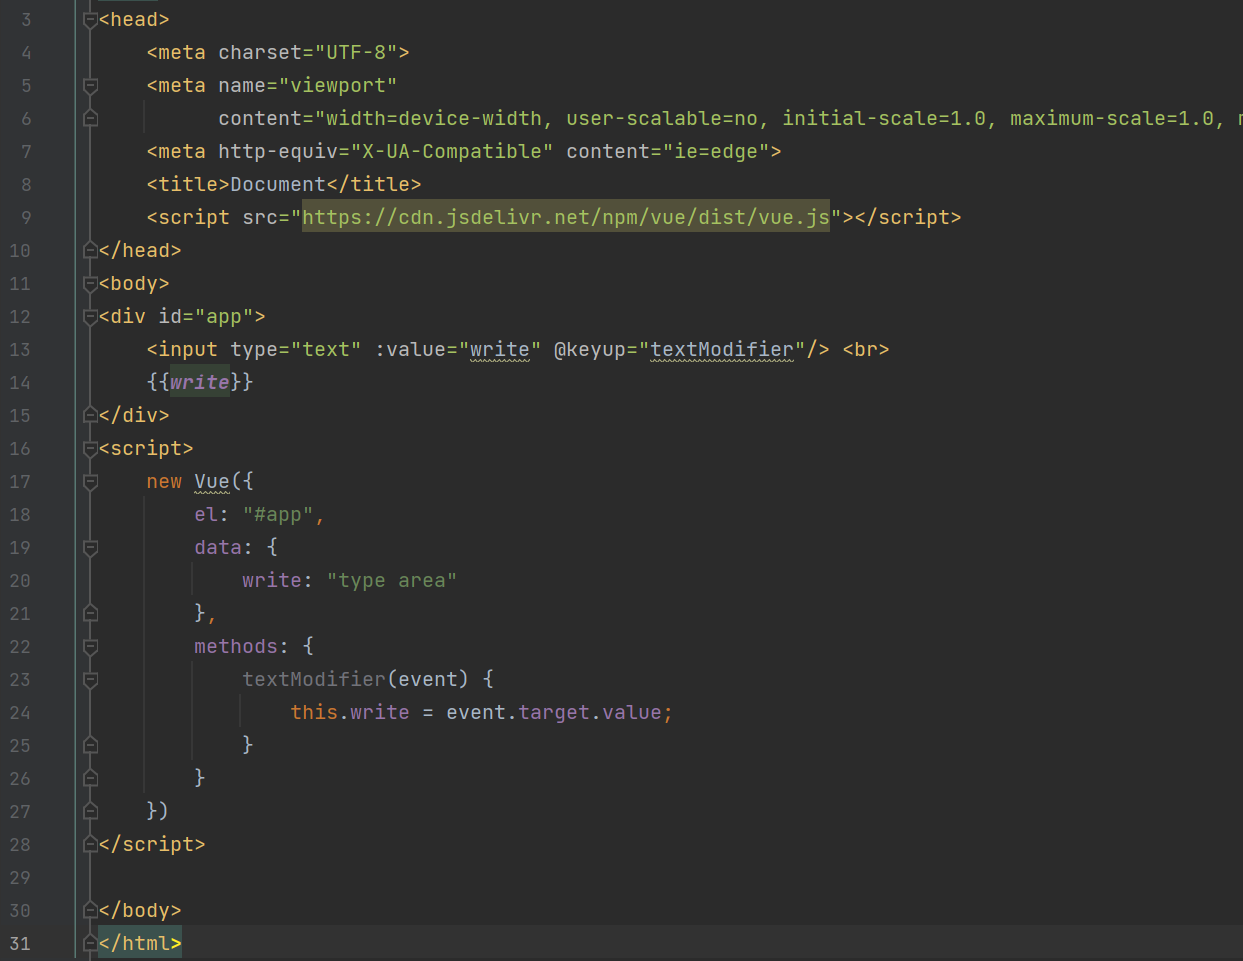Click the fold end marker beside </script> on line 28

90,845
